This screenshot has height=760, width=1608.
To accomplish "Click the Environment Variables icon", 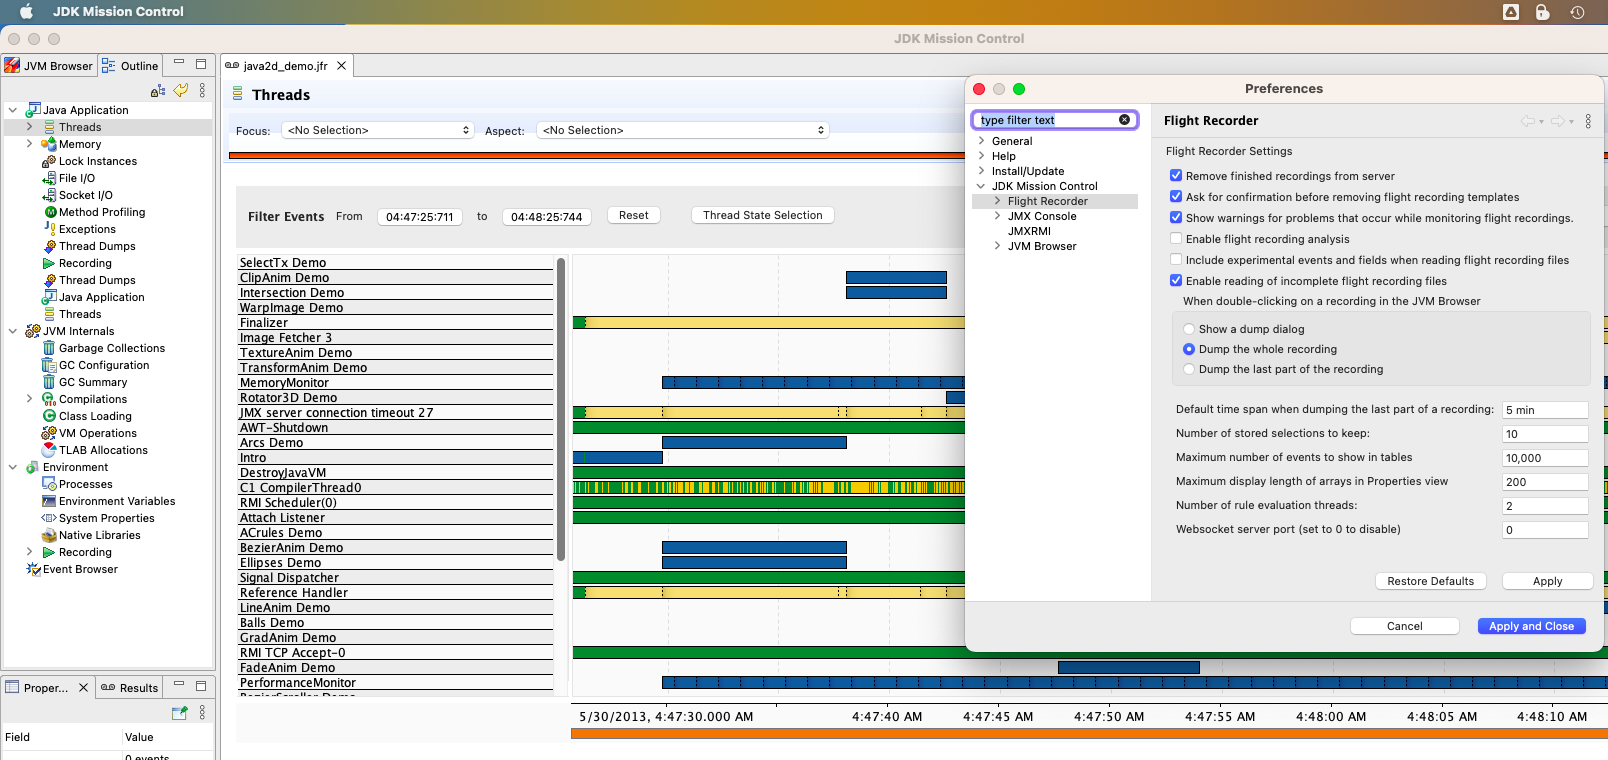I will 49,501.
